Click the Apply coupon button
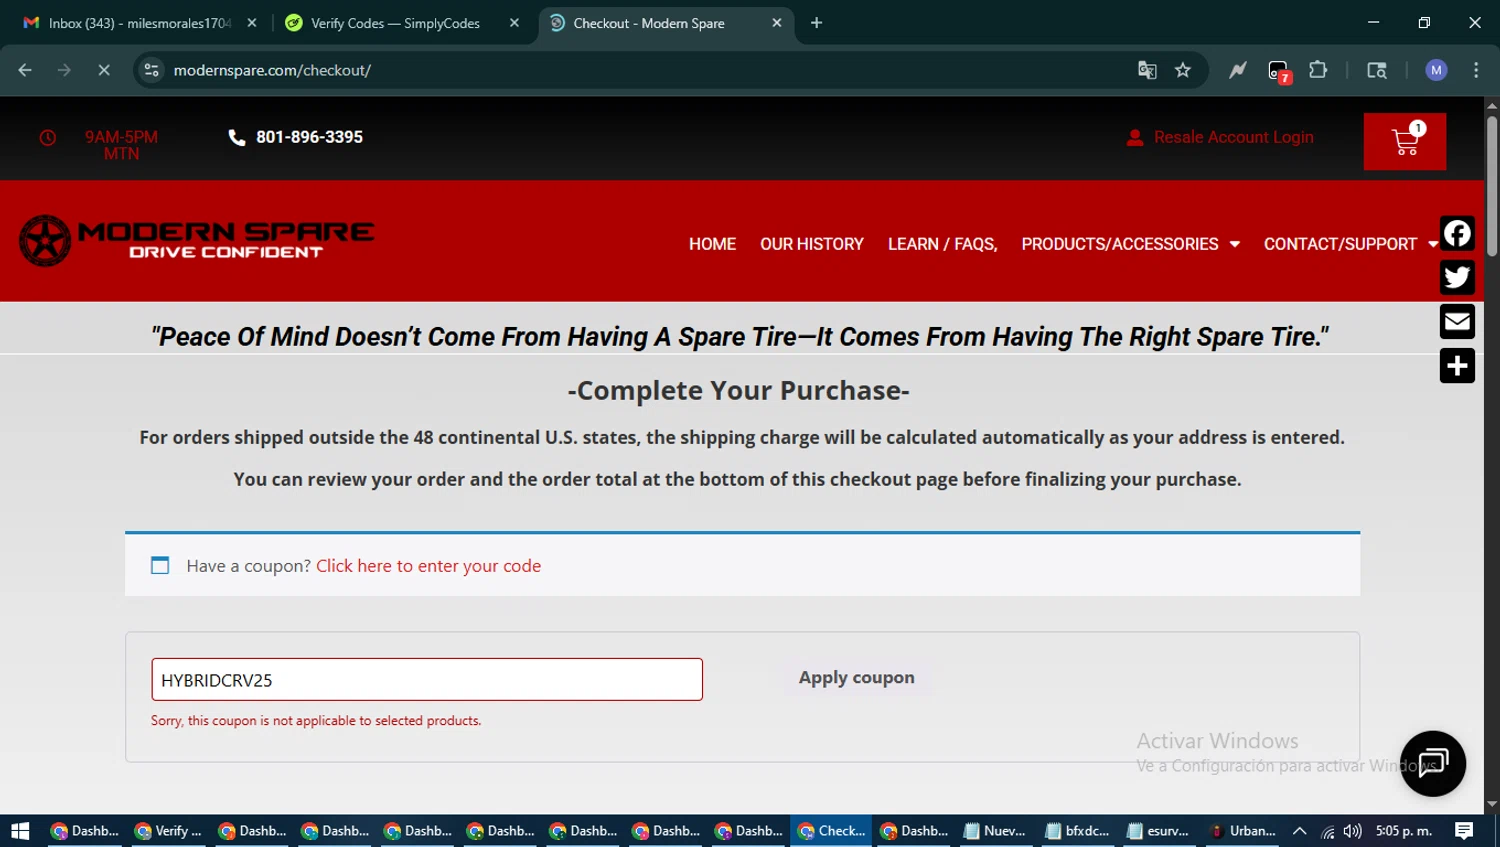1500x847 pixels. tap(856, 677)
